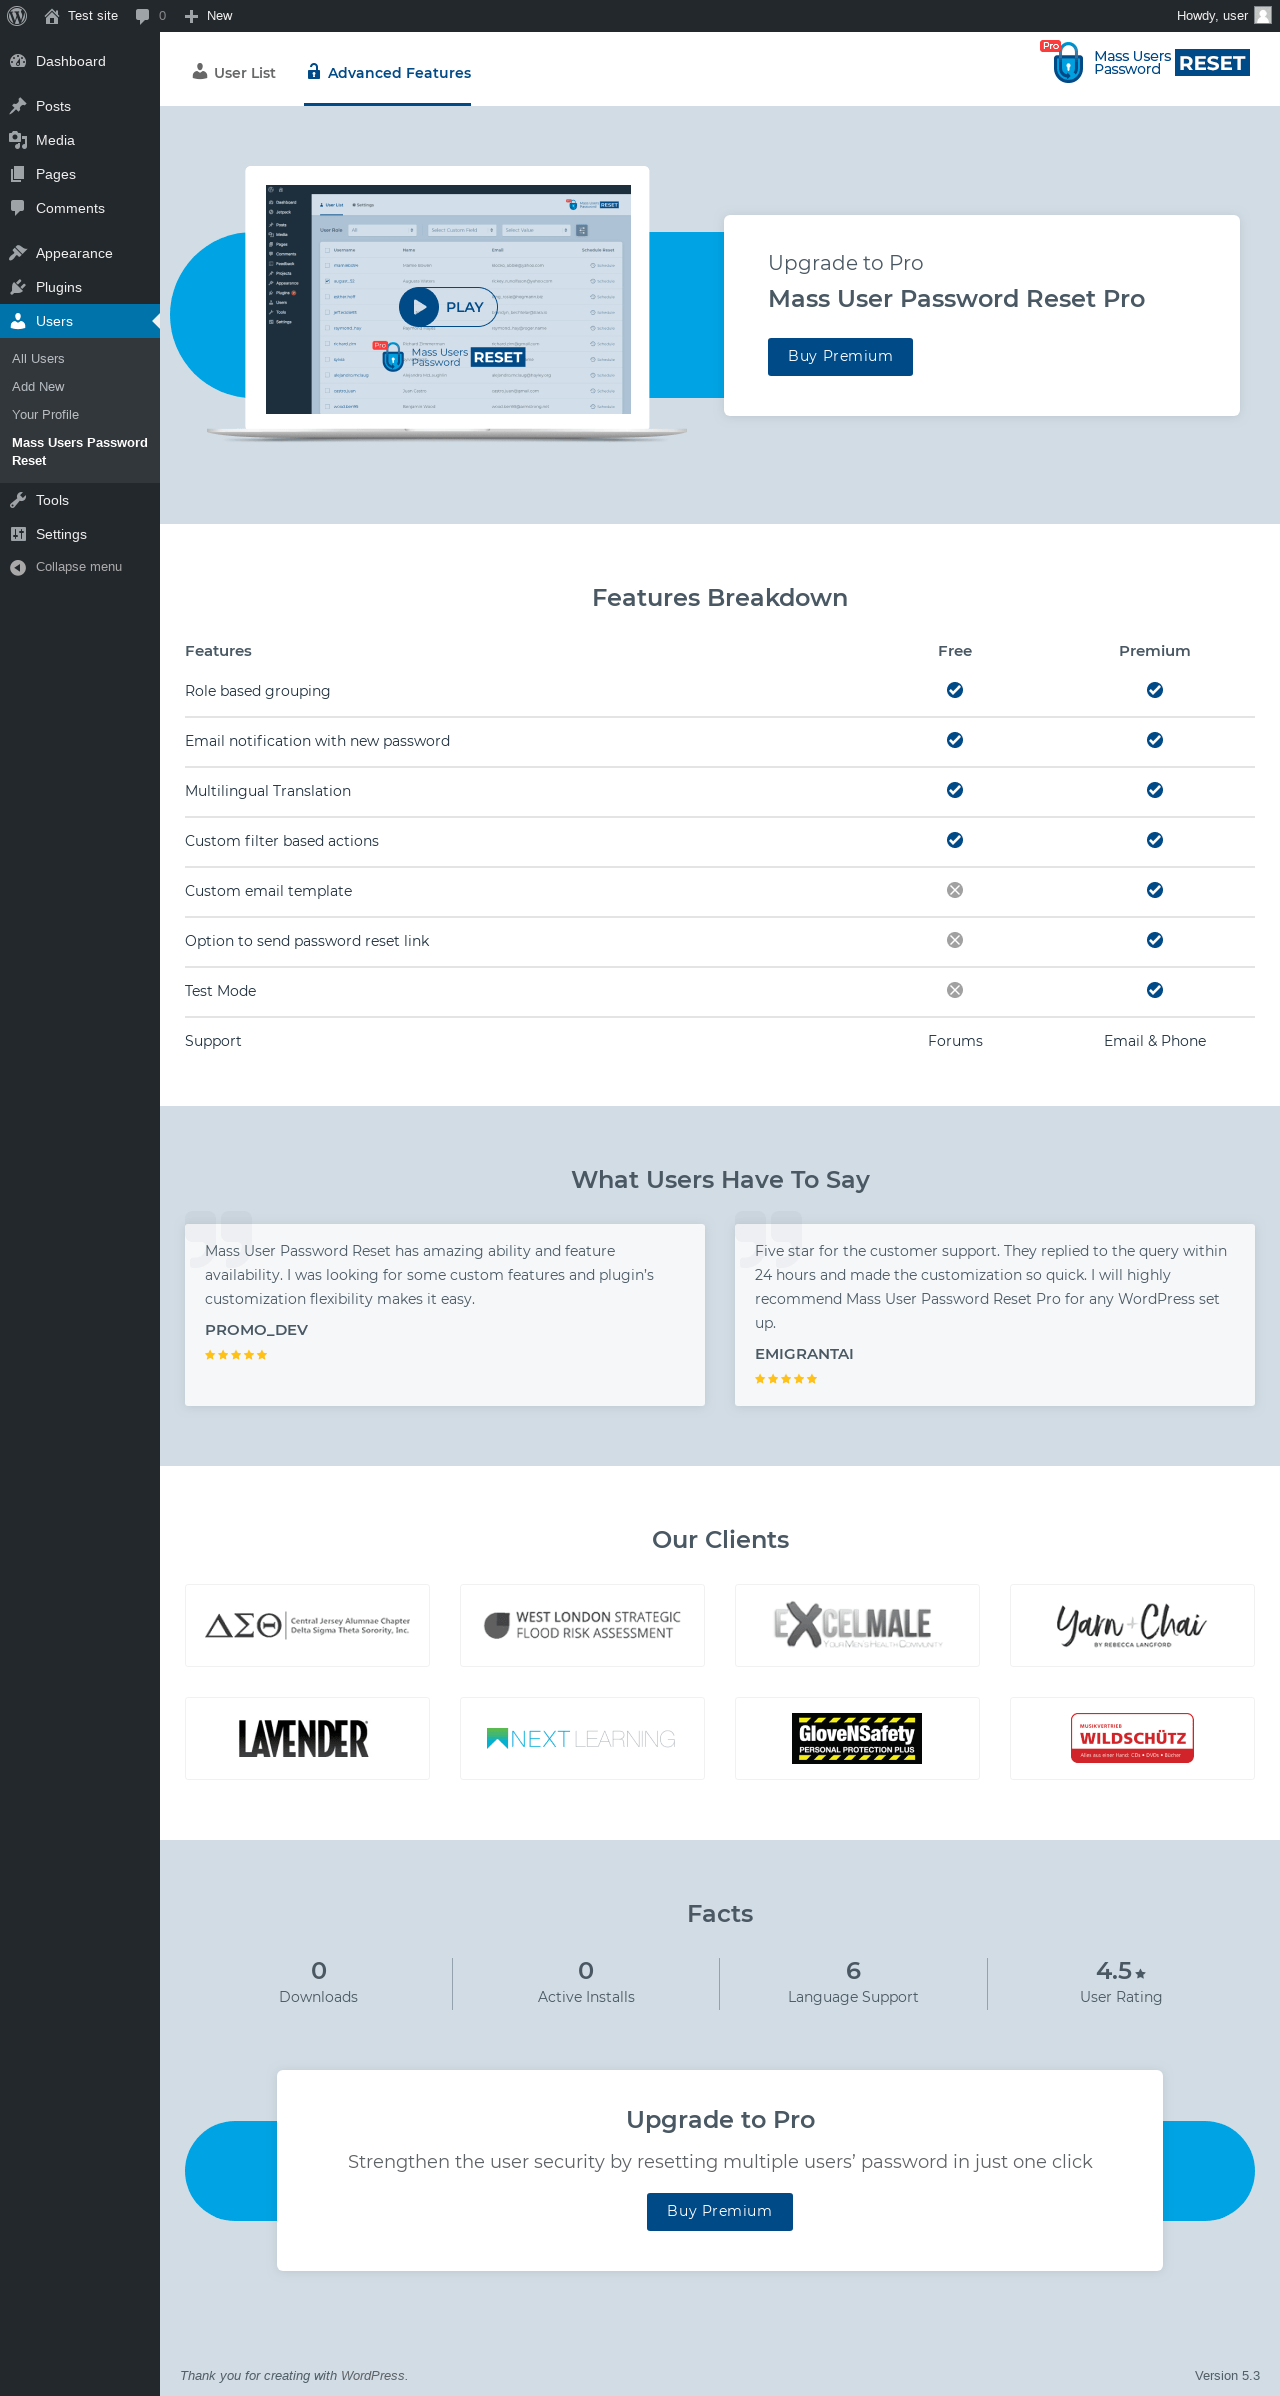Click the 'Email & Phone' support cell
1280x2396 pixels.
coord(1155,1041)
